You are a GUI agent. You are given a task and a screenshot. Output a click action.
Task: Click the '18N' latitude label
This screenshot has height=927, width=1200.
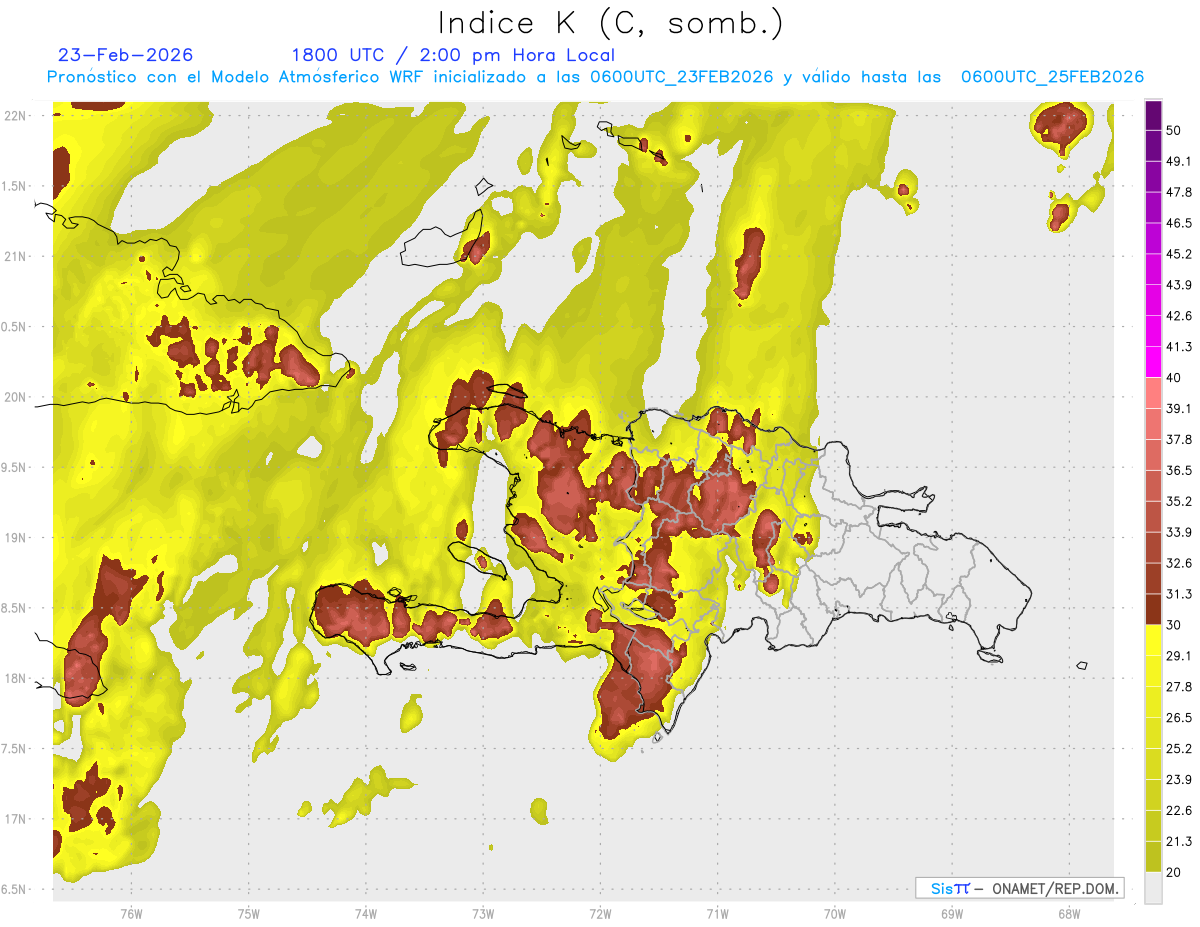17,679
